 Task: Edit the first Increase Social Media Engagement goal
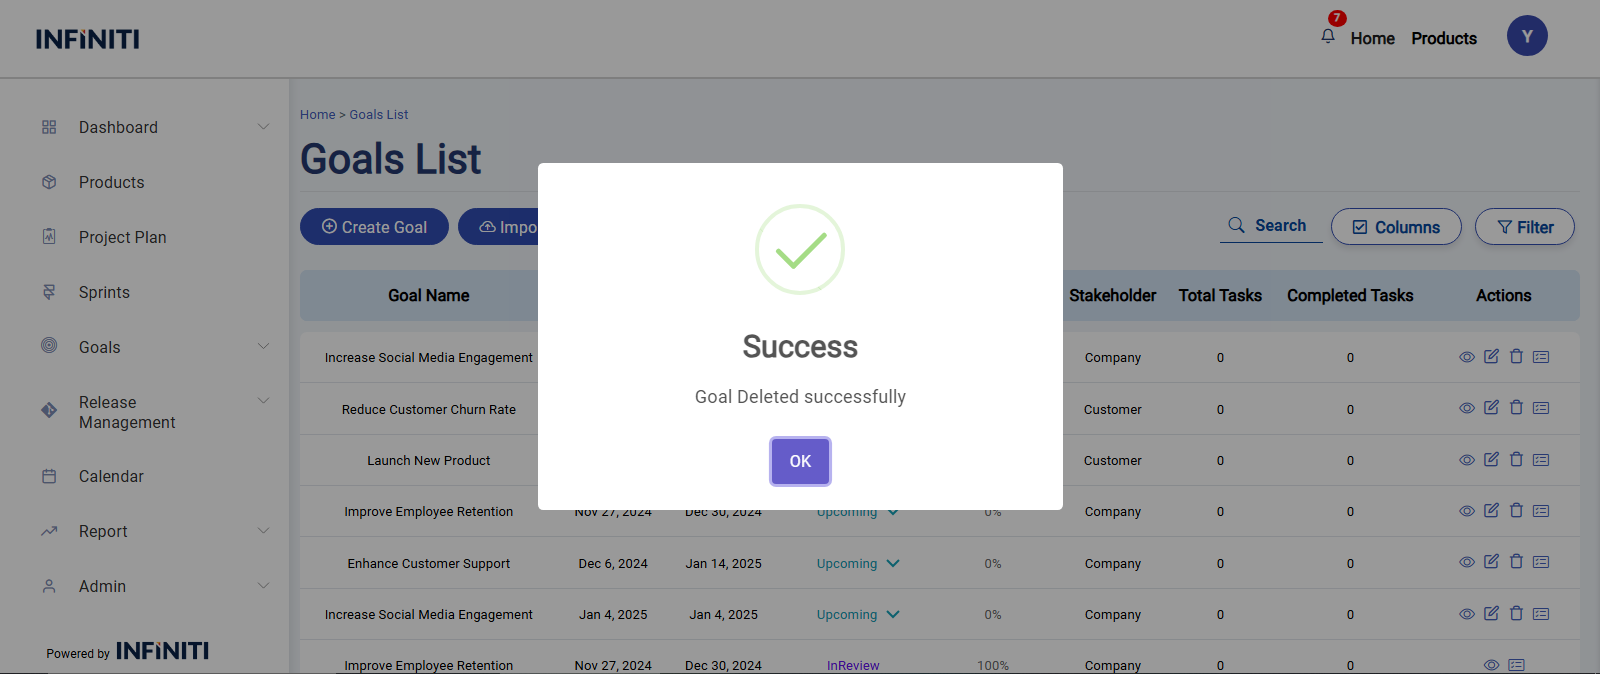pos(1491,357)
